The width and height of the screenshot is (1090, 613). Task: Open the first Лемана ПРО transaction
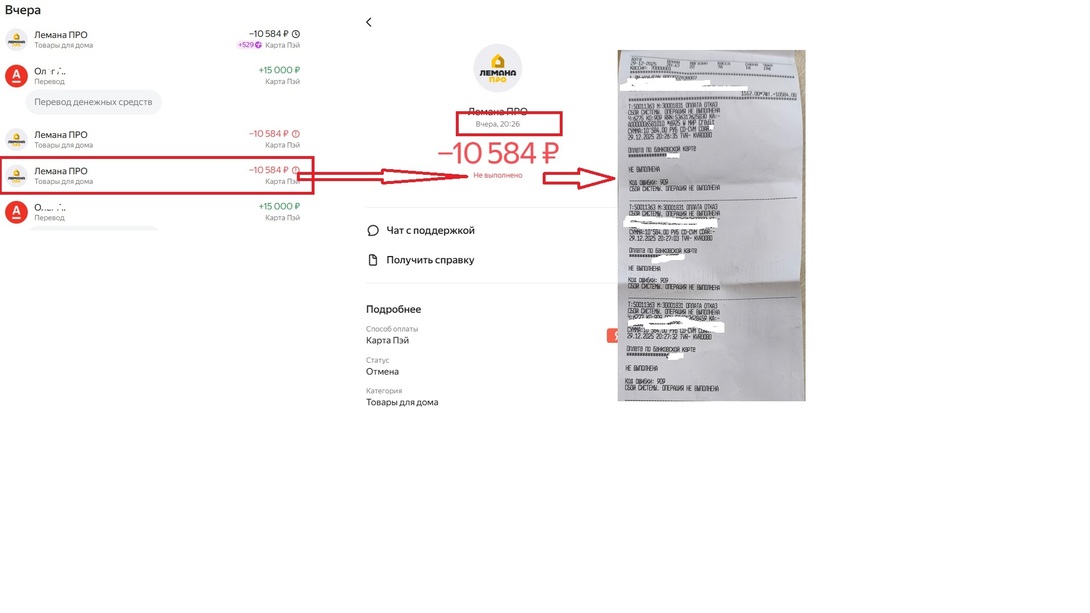tap(153, 39)
